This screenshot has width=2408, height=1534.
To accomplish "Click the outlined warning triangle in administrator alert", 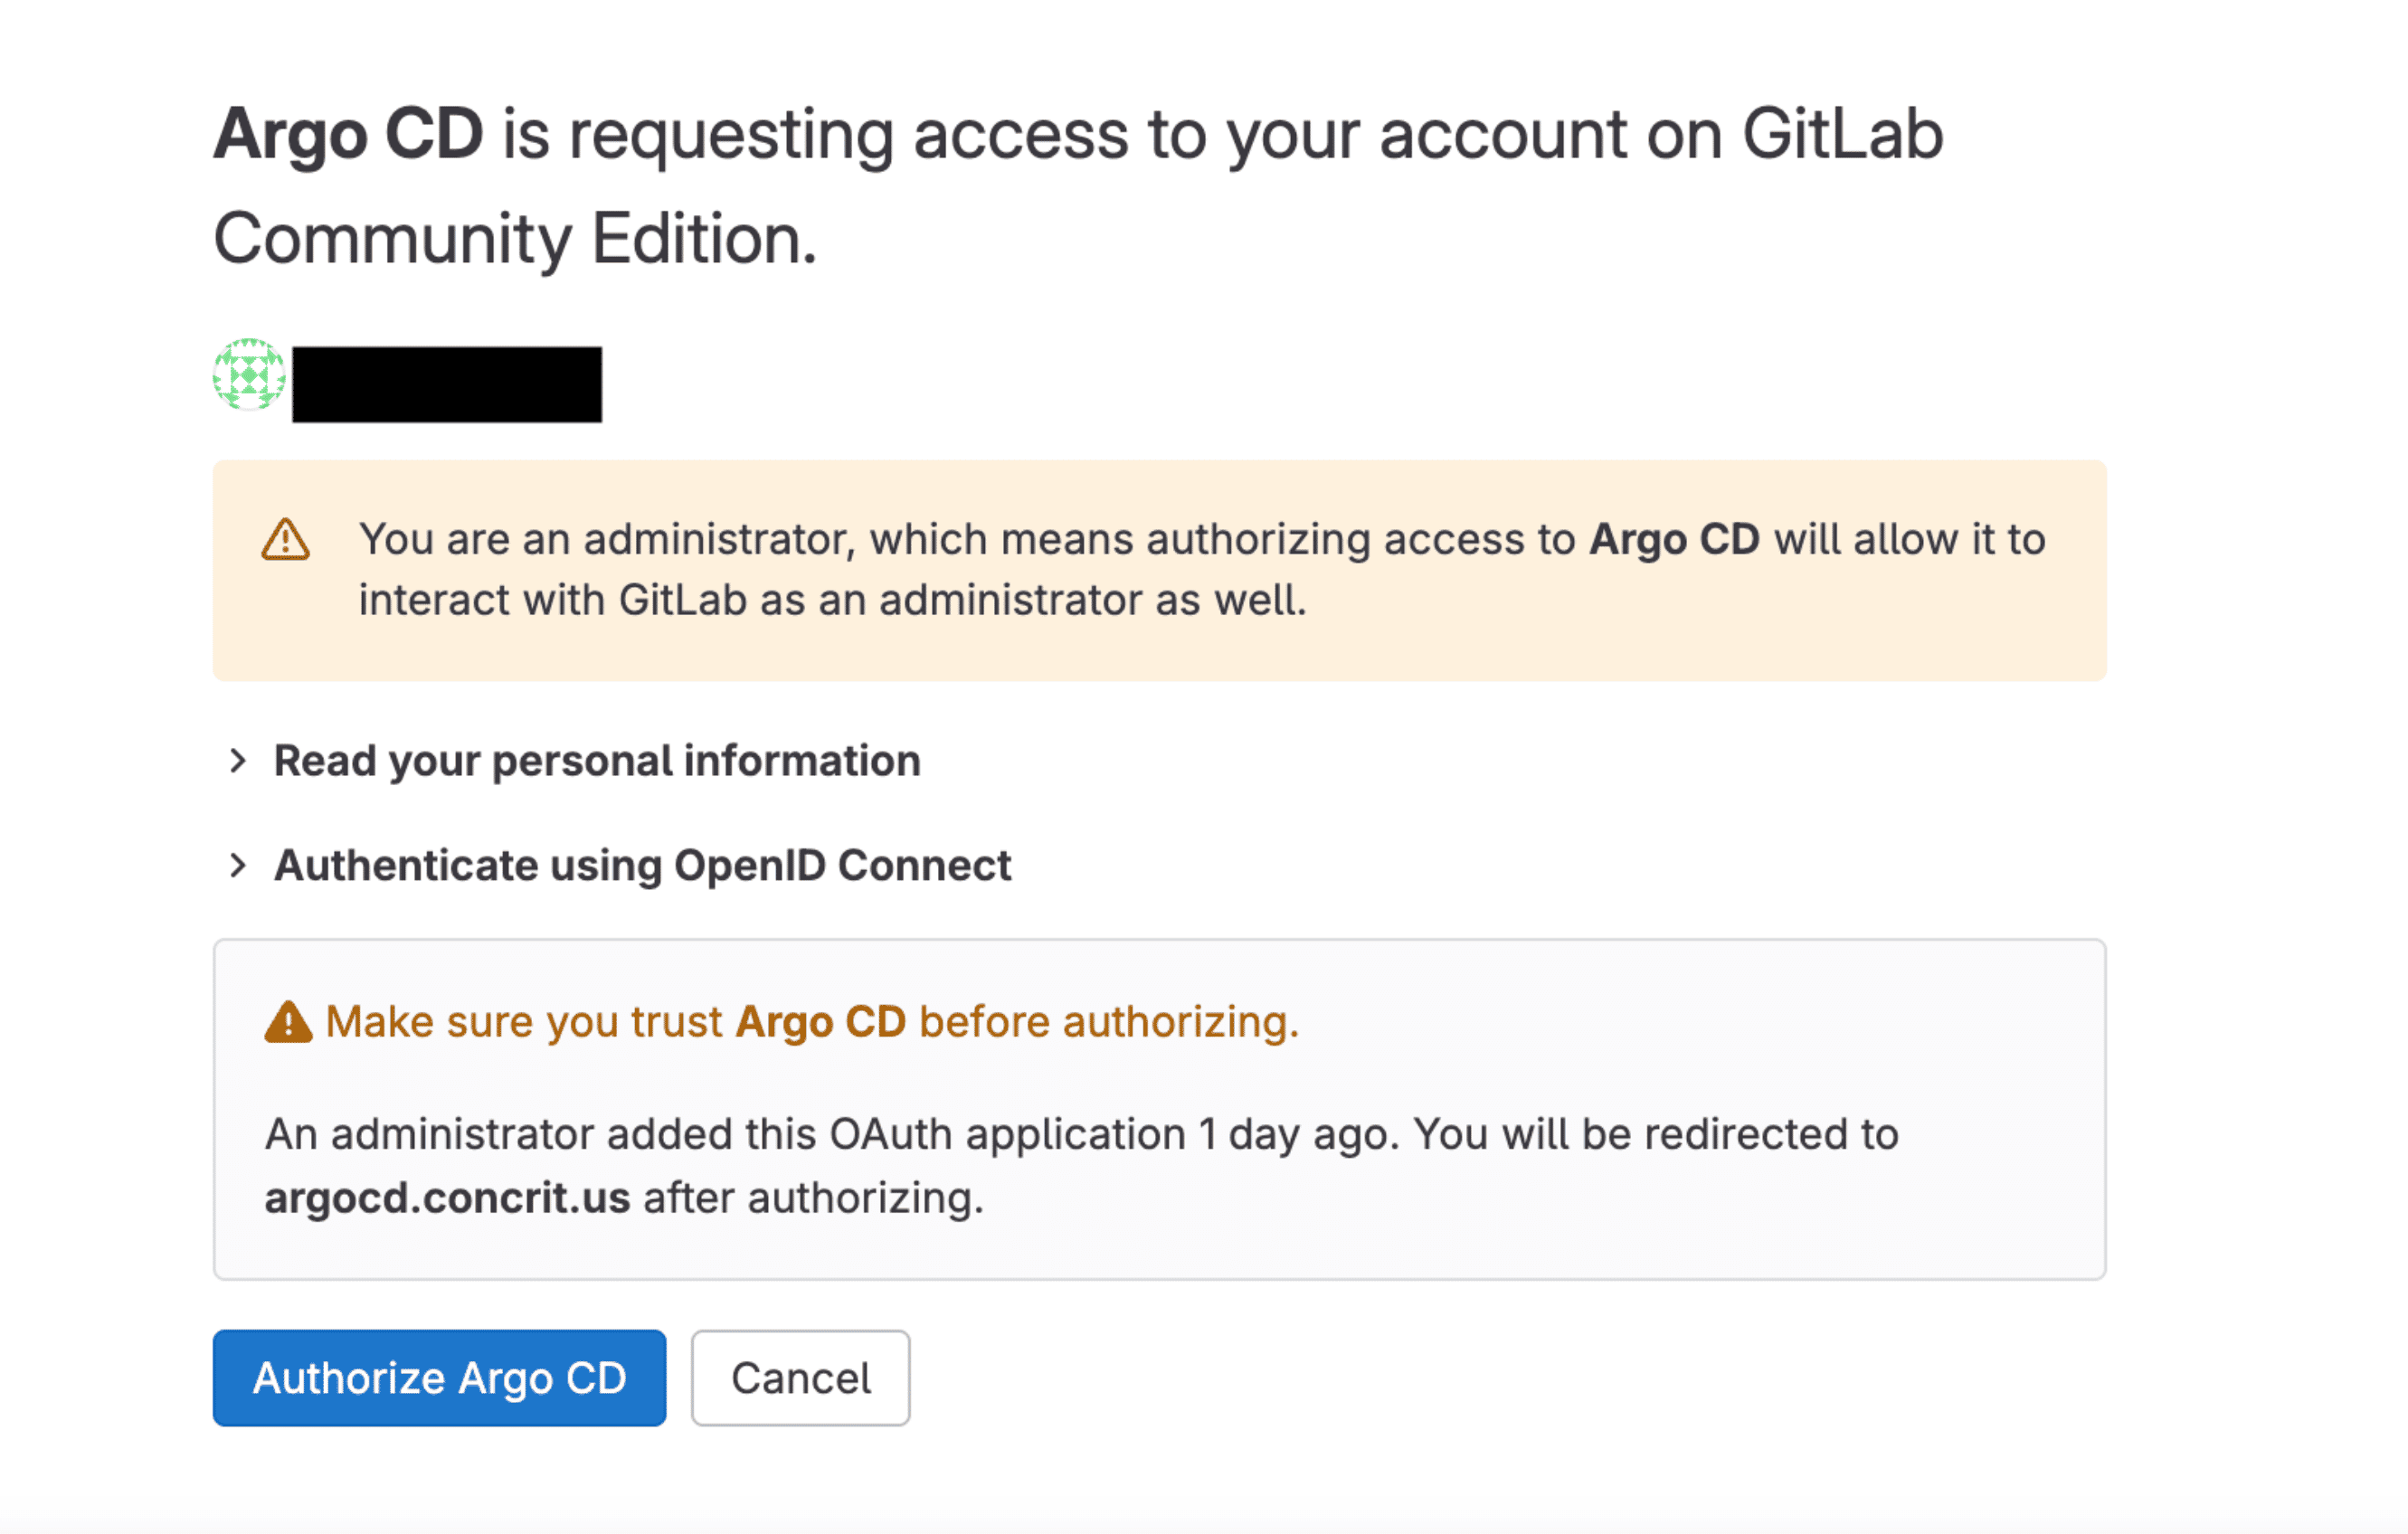I will click(286, 540).
